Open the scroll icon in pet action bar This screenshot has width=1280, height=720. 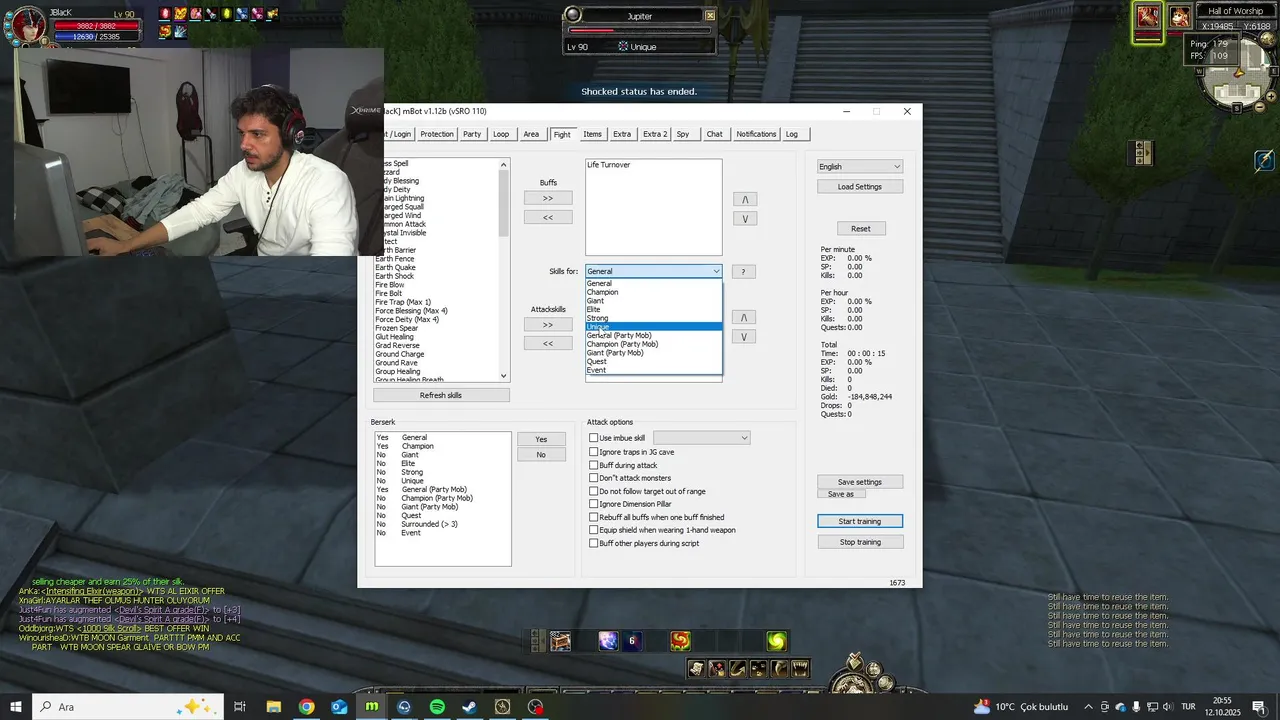point(696,669)
